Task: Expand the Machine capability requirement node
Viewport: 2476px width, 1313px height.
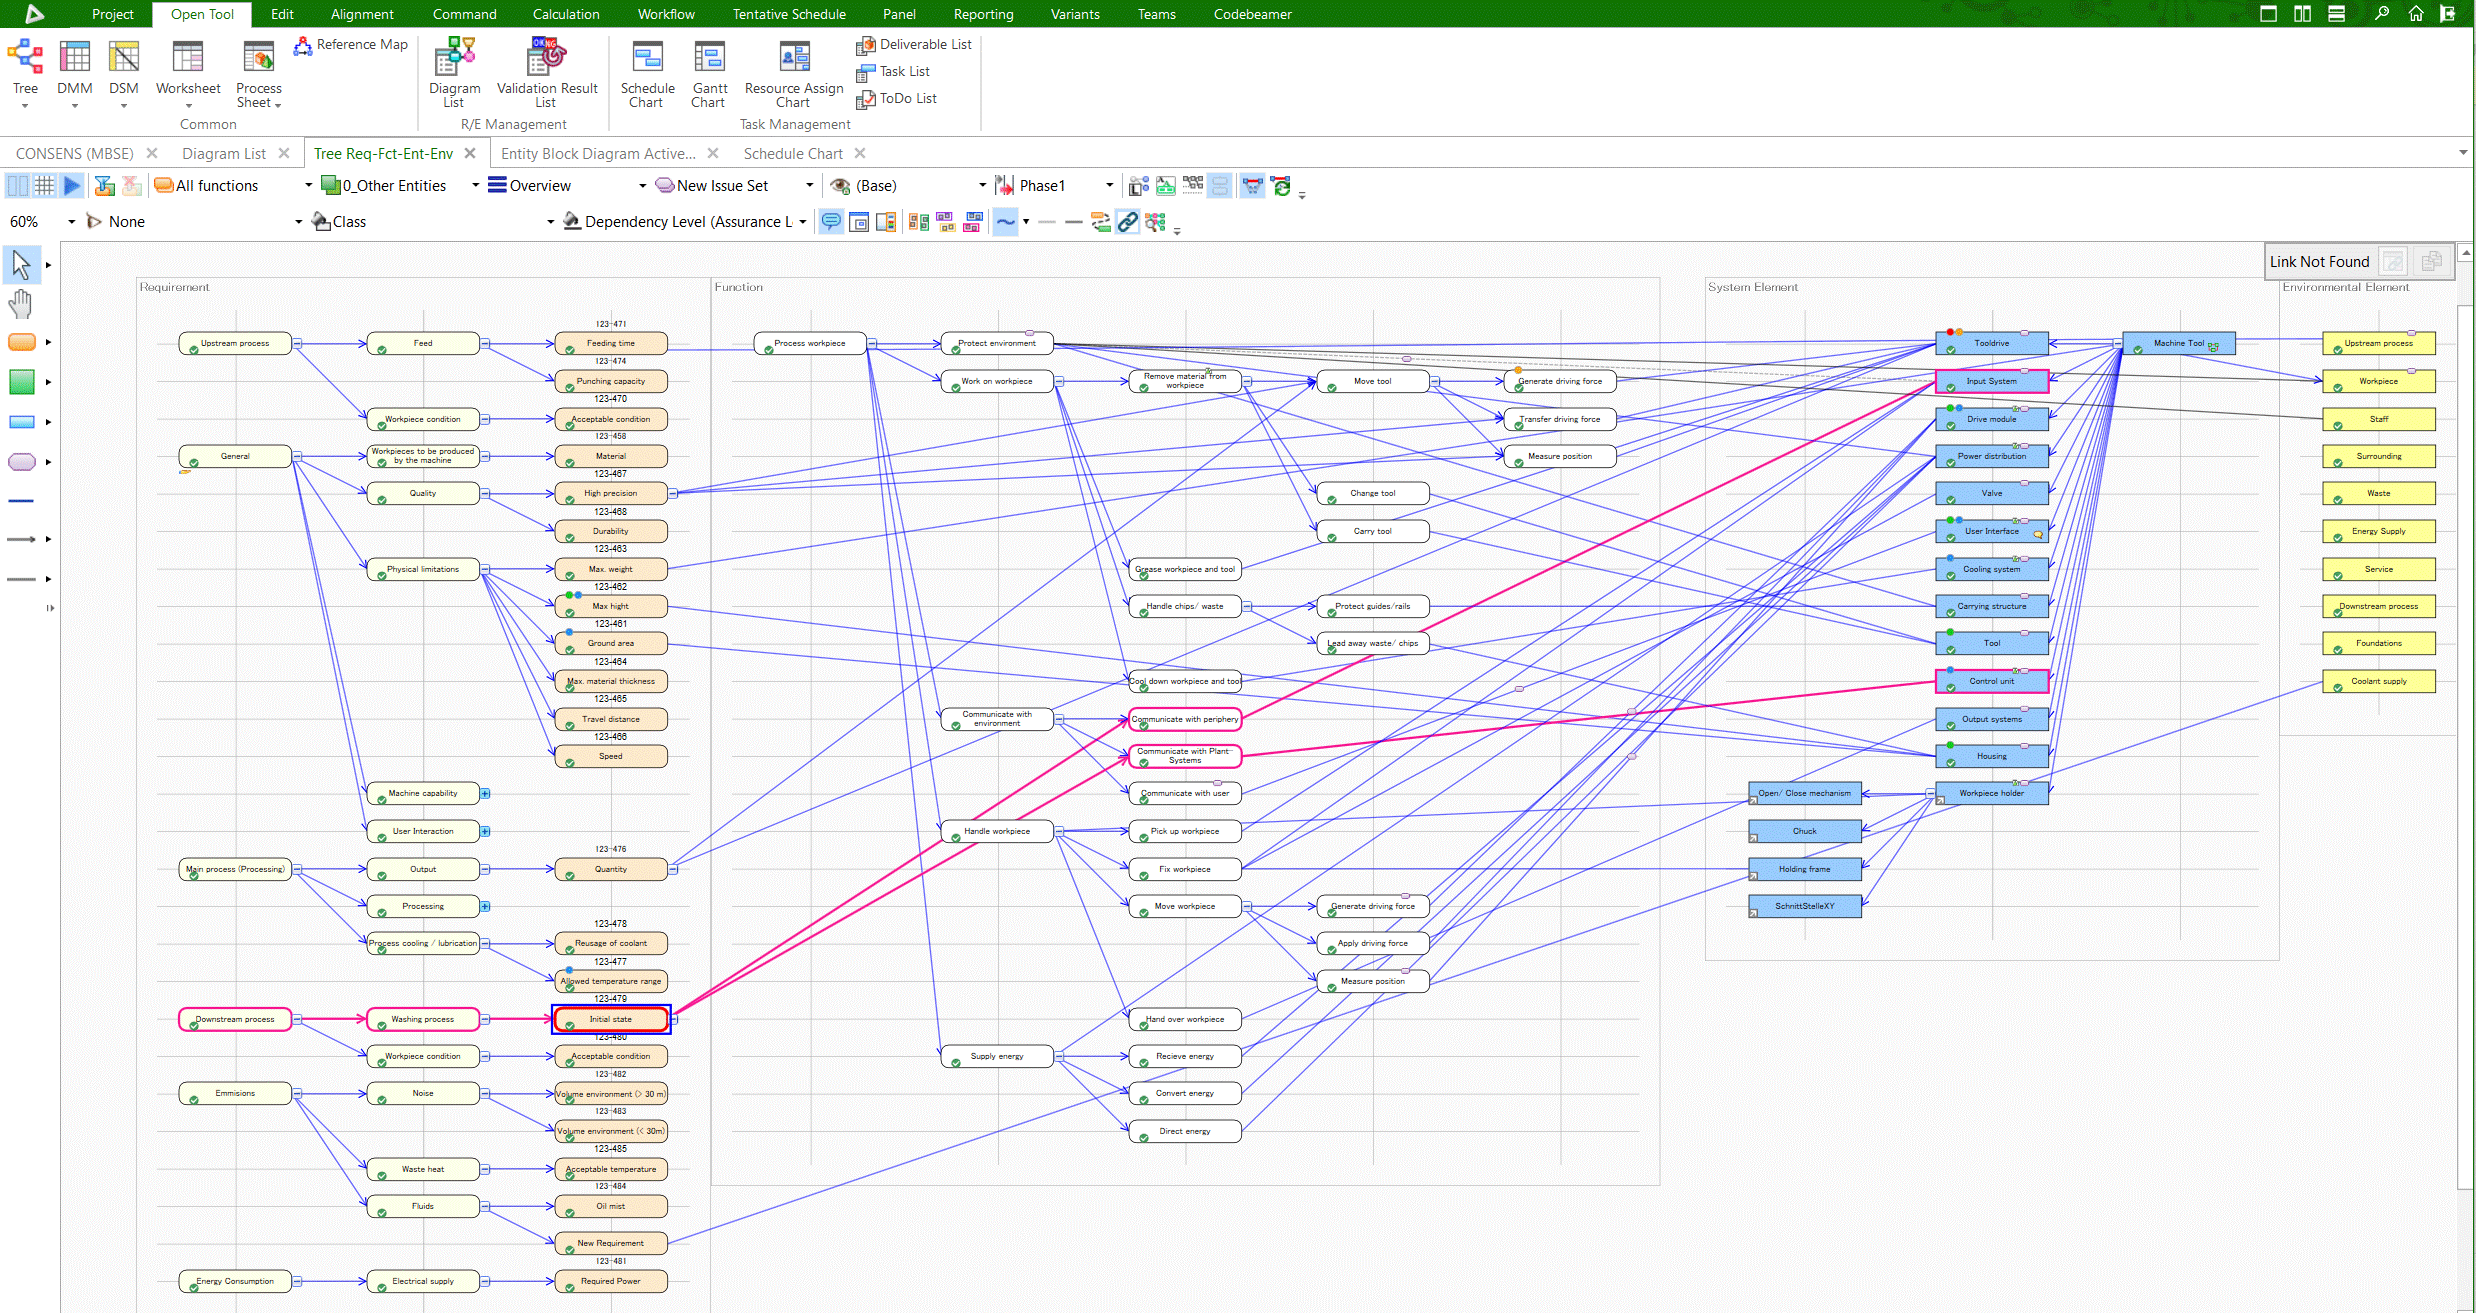Action: [485, 793]
